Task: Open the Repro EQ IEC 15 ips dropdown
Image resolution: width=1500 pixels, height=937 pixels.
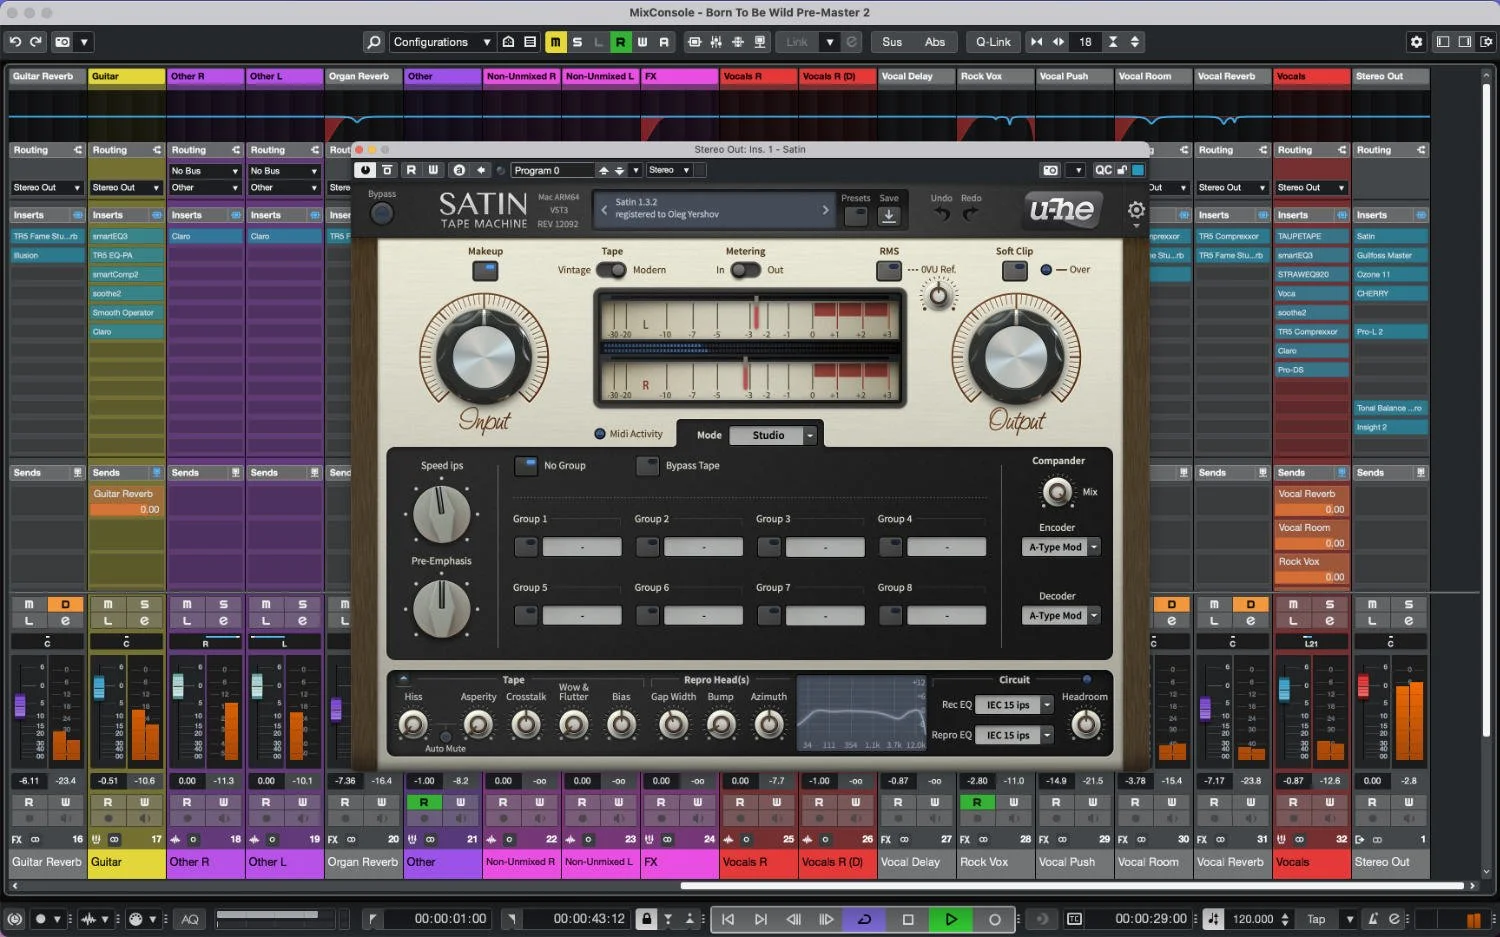Action: point(1014,735)
